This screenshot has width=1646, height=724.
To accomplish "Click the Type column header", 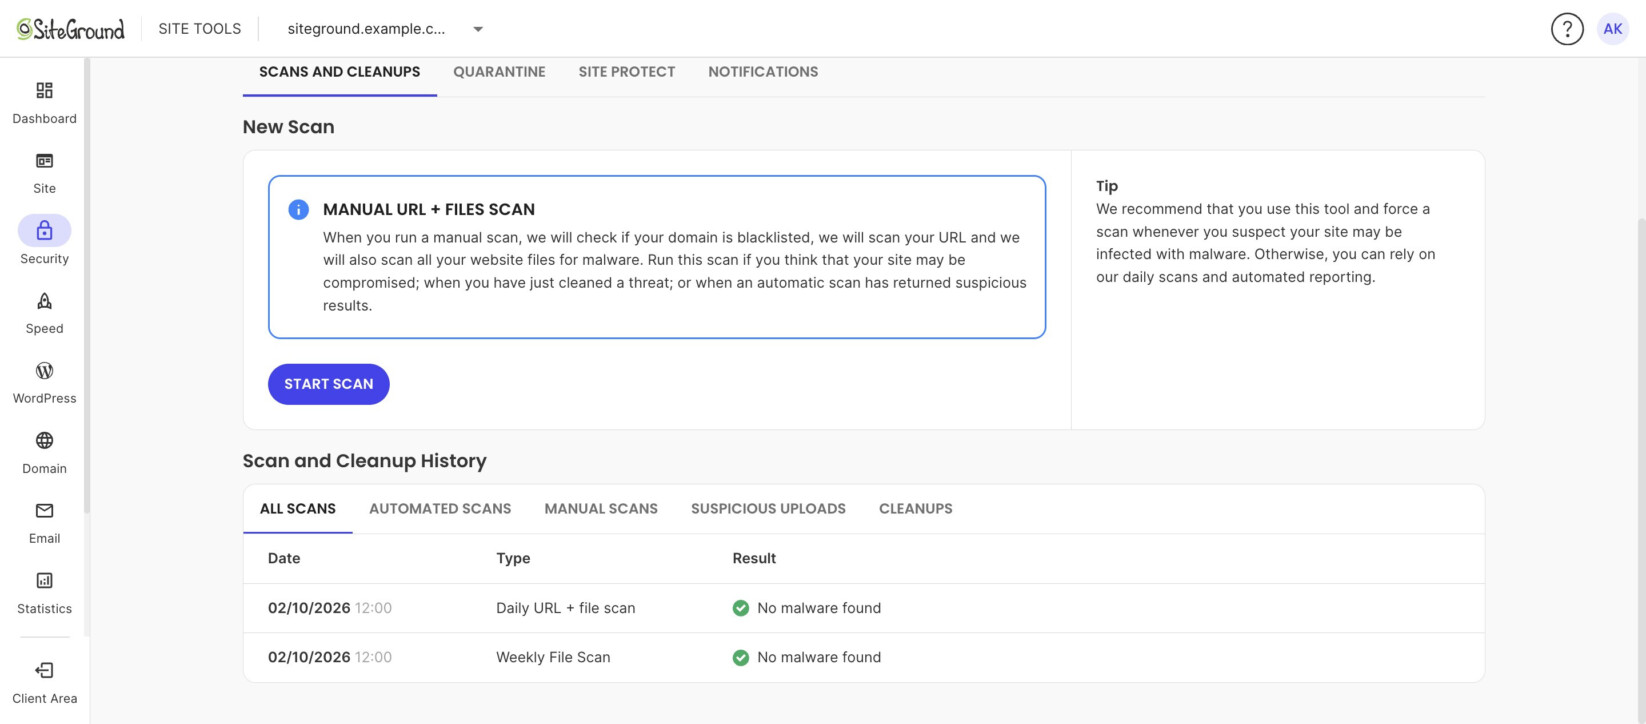I will pyautogui.click(x=513, y=558).
